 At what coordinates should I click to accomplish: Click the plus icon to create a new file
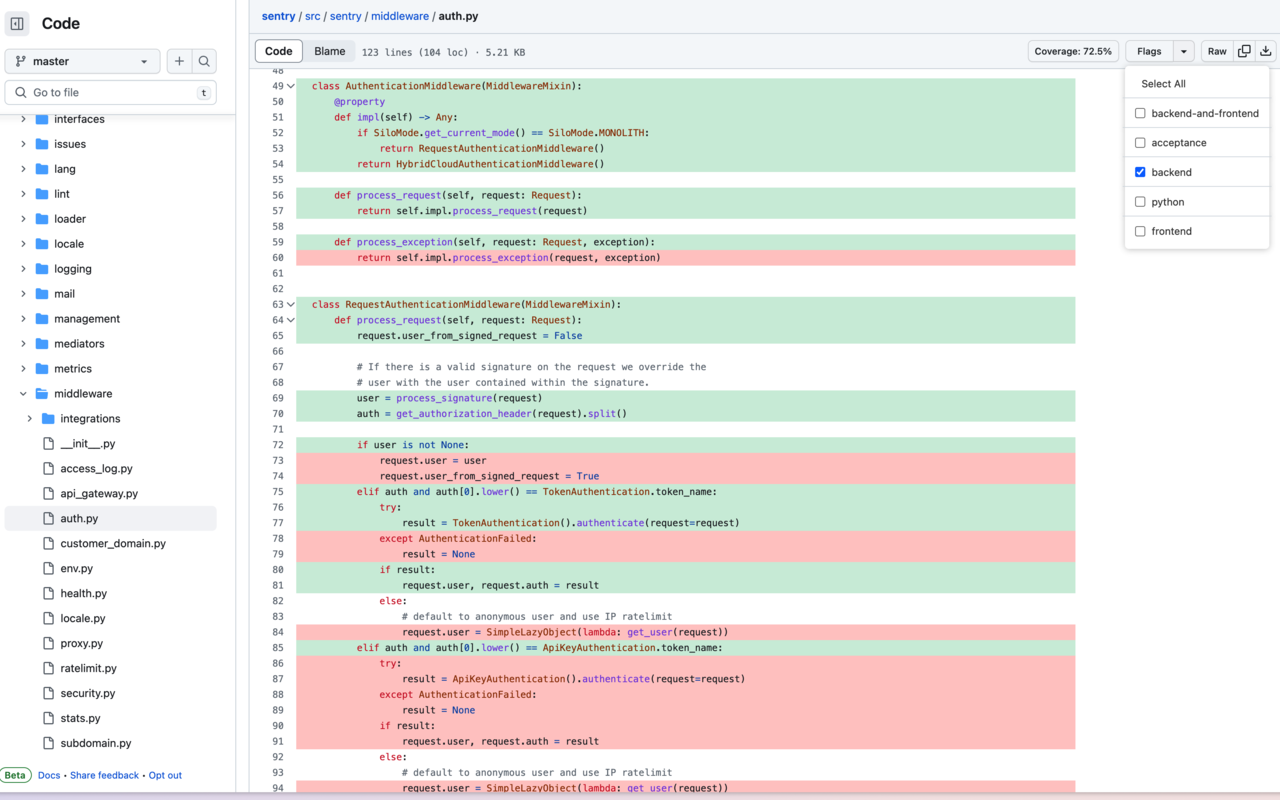coord(179,61)
